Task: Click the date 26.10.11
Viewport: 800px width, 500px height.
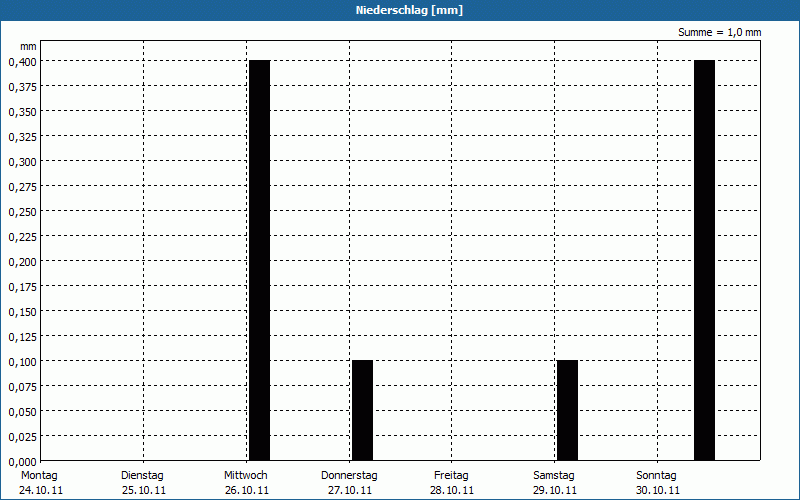Action: point(246,490)
